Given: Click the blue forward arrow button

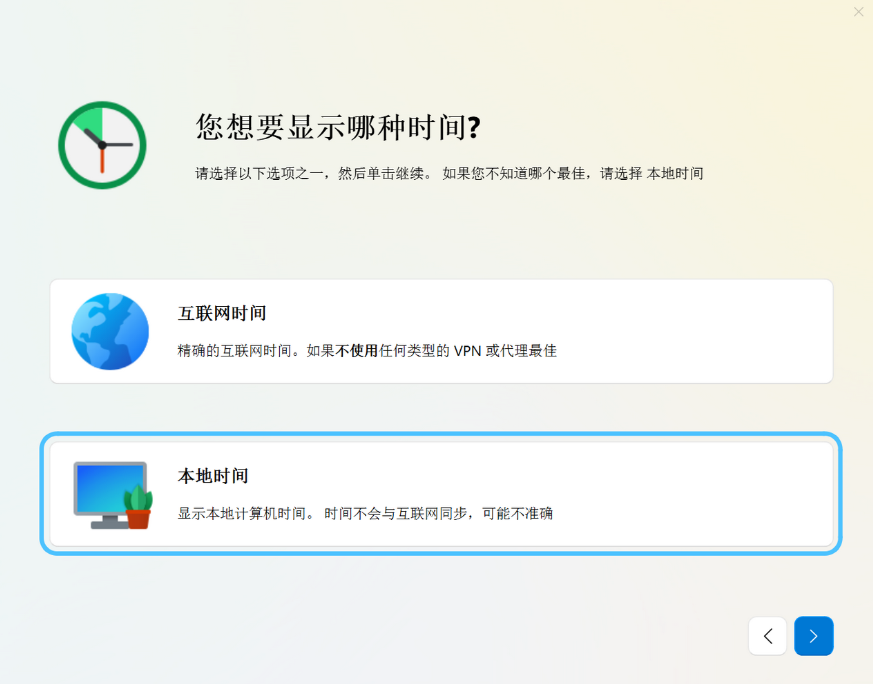Looking at the screenshot, I should tap(813, 636).
